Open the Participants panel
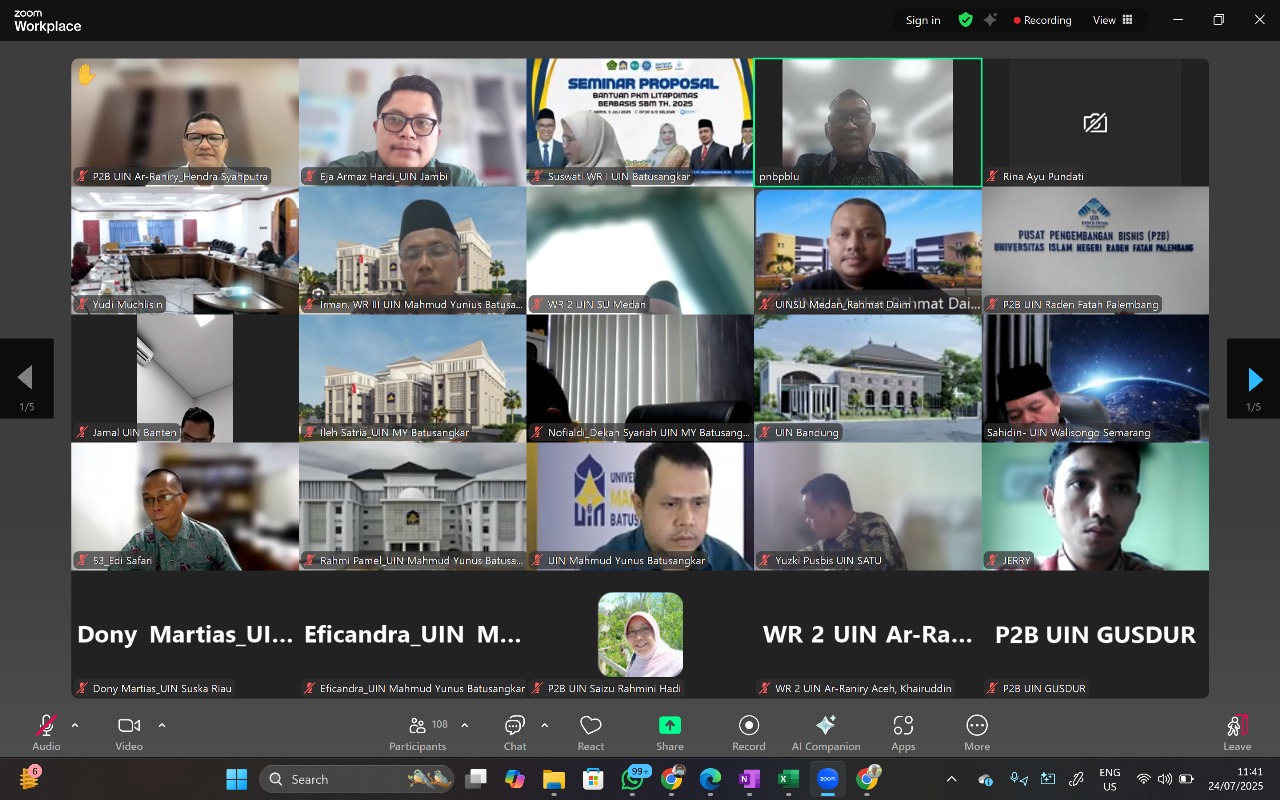The width and height of the screenshot is (1280, 800). (x=418, y=732)
